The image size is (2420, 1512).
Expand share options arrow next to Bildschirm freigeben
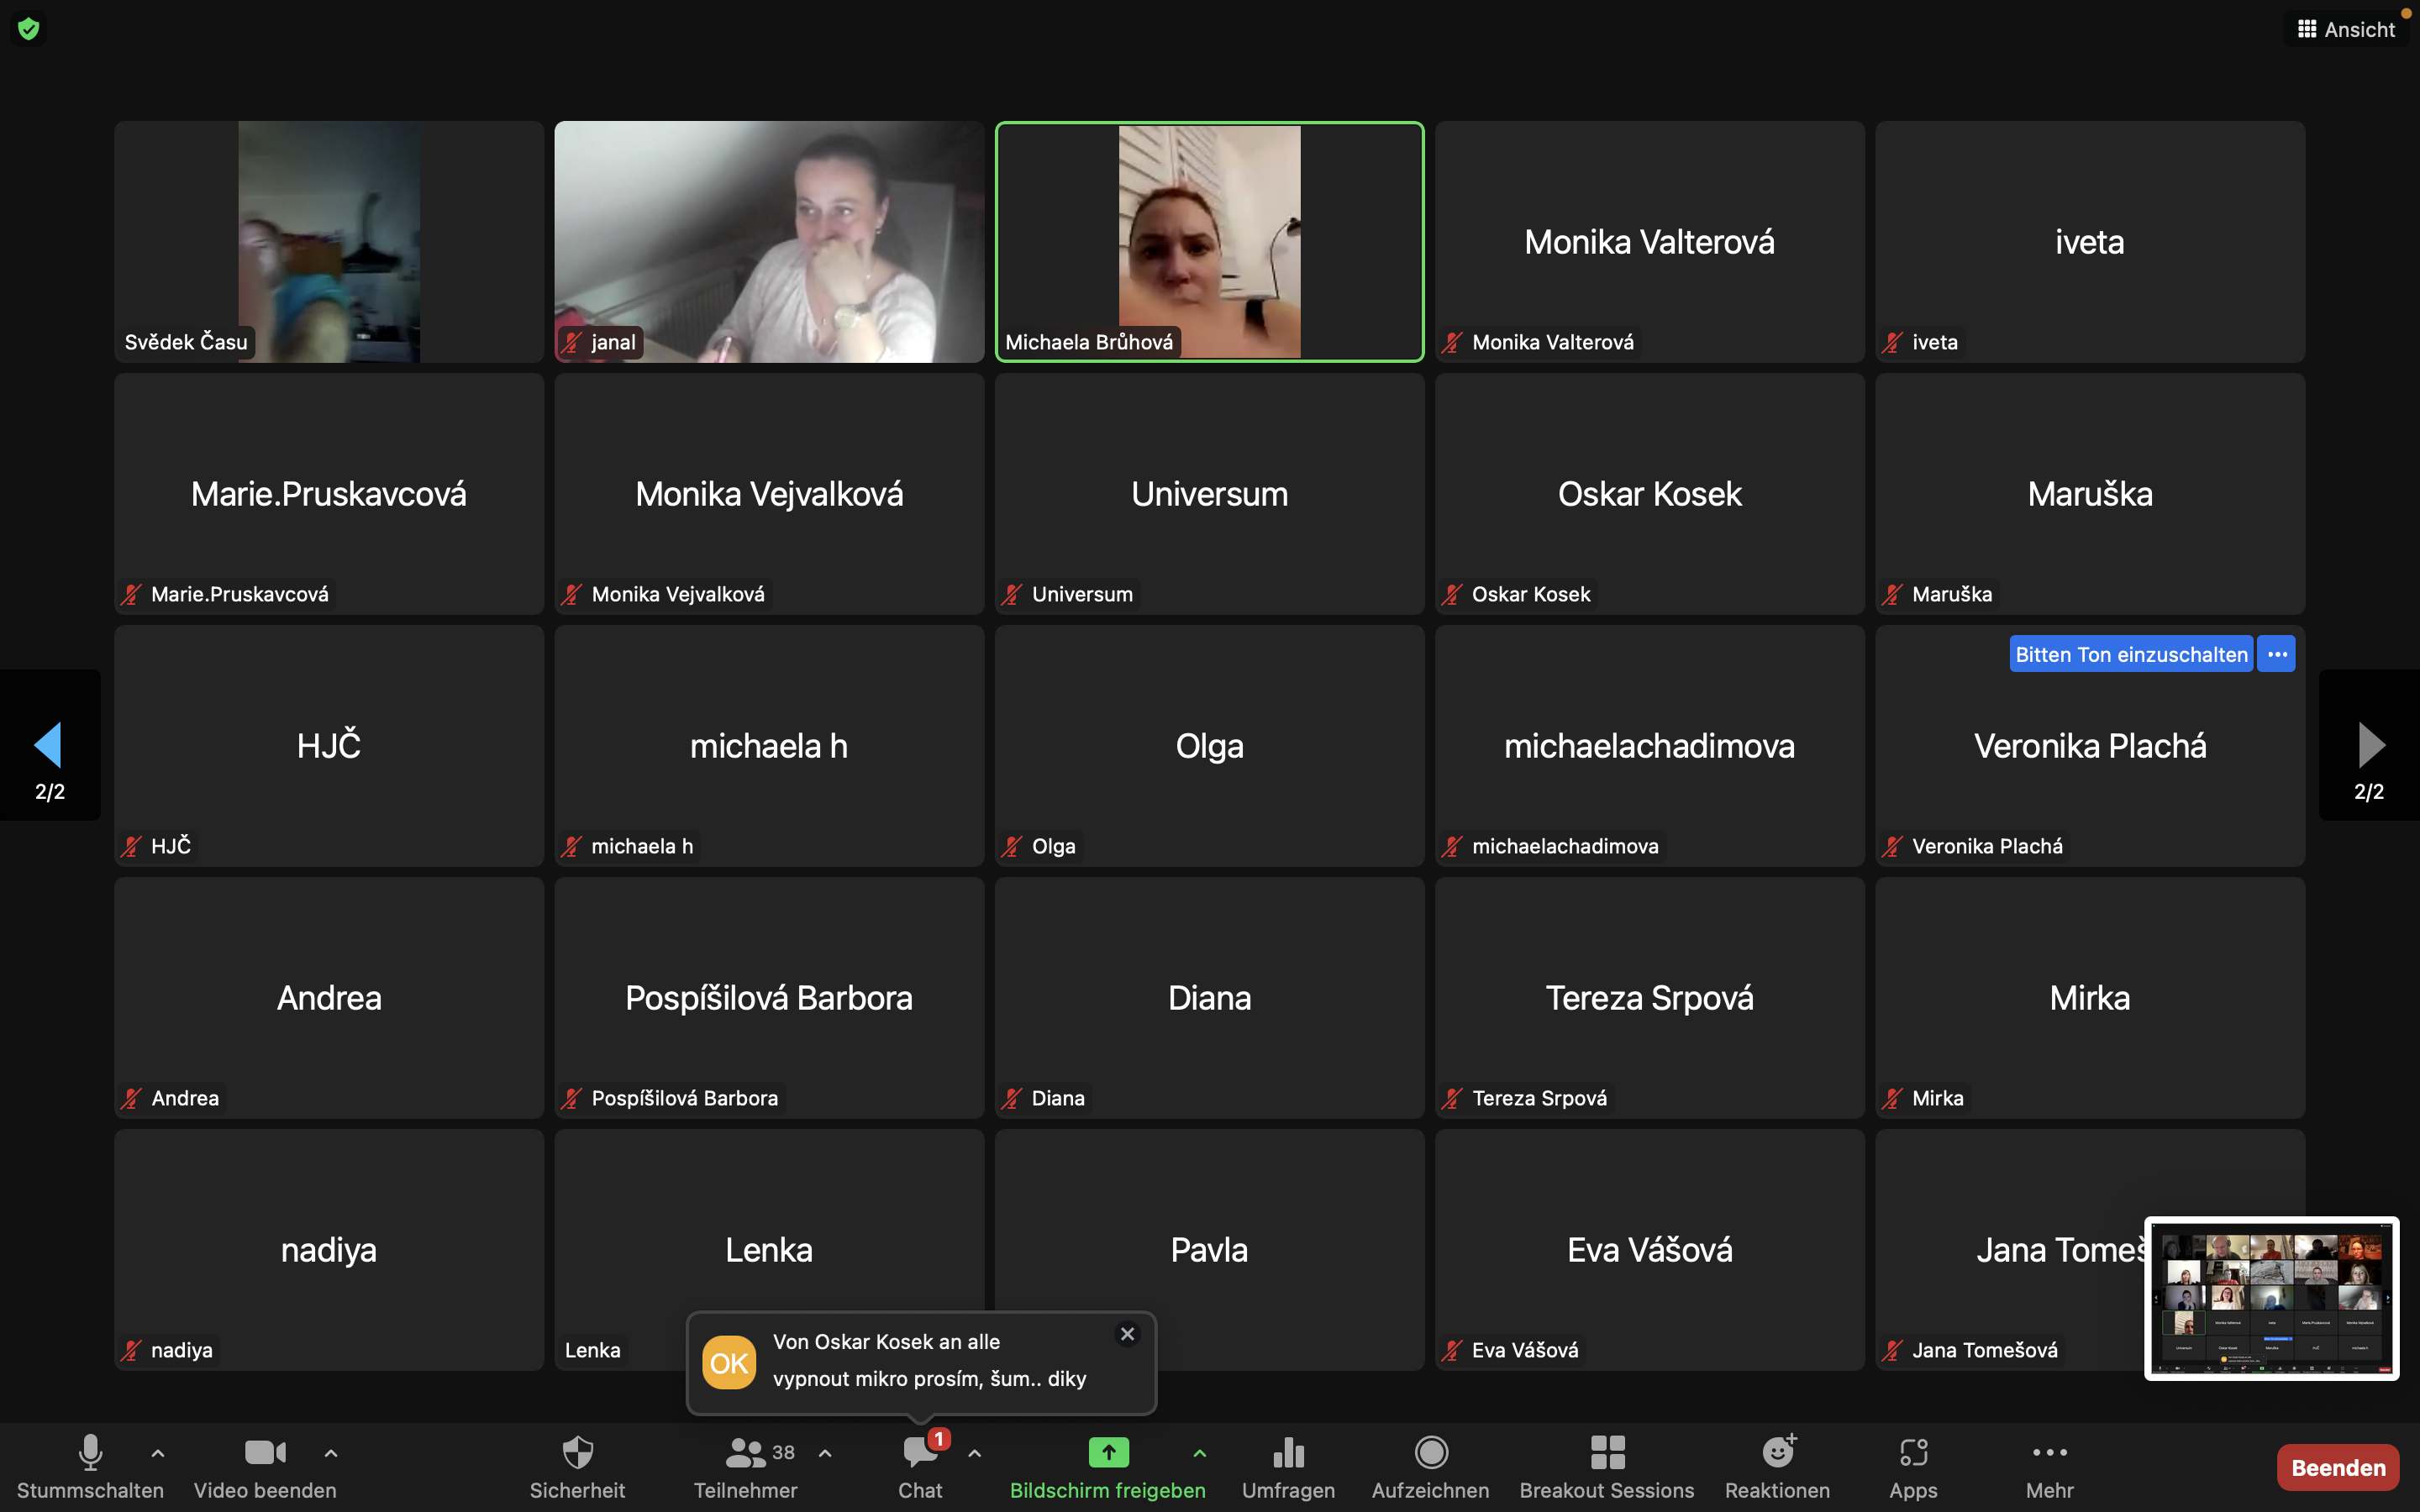click(1199, 1453)
